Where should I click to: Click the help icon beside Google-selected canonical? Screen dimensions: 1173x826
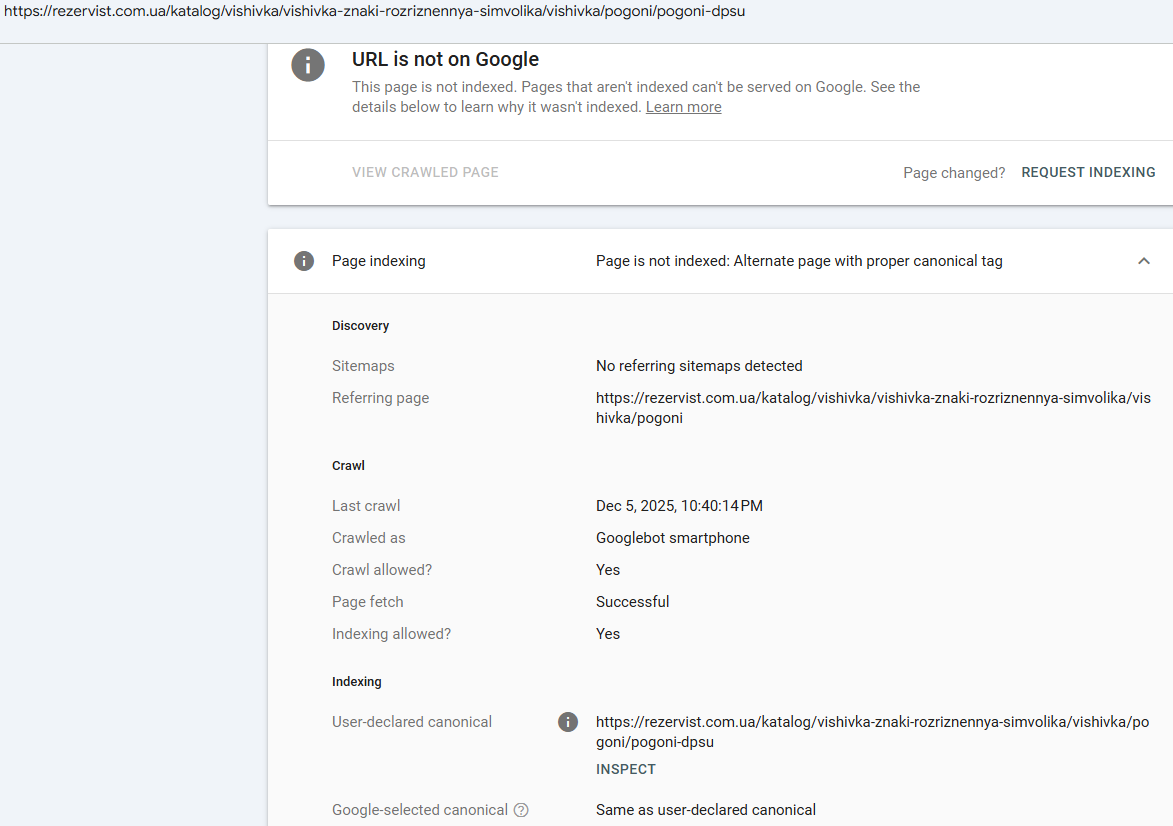pyautogui.click(x=521, y=810)
